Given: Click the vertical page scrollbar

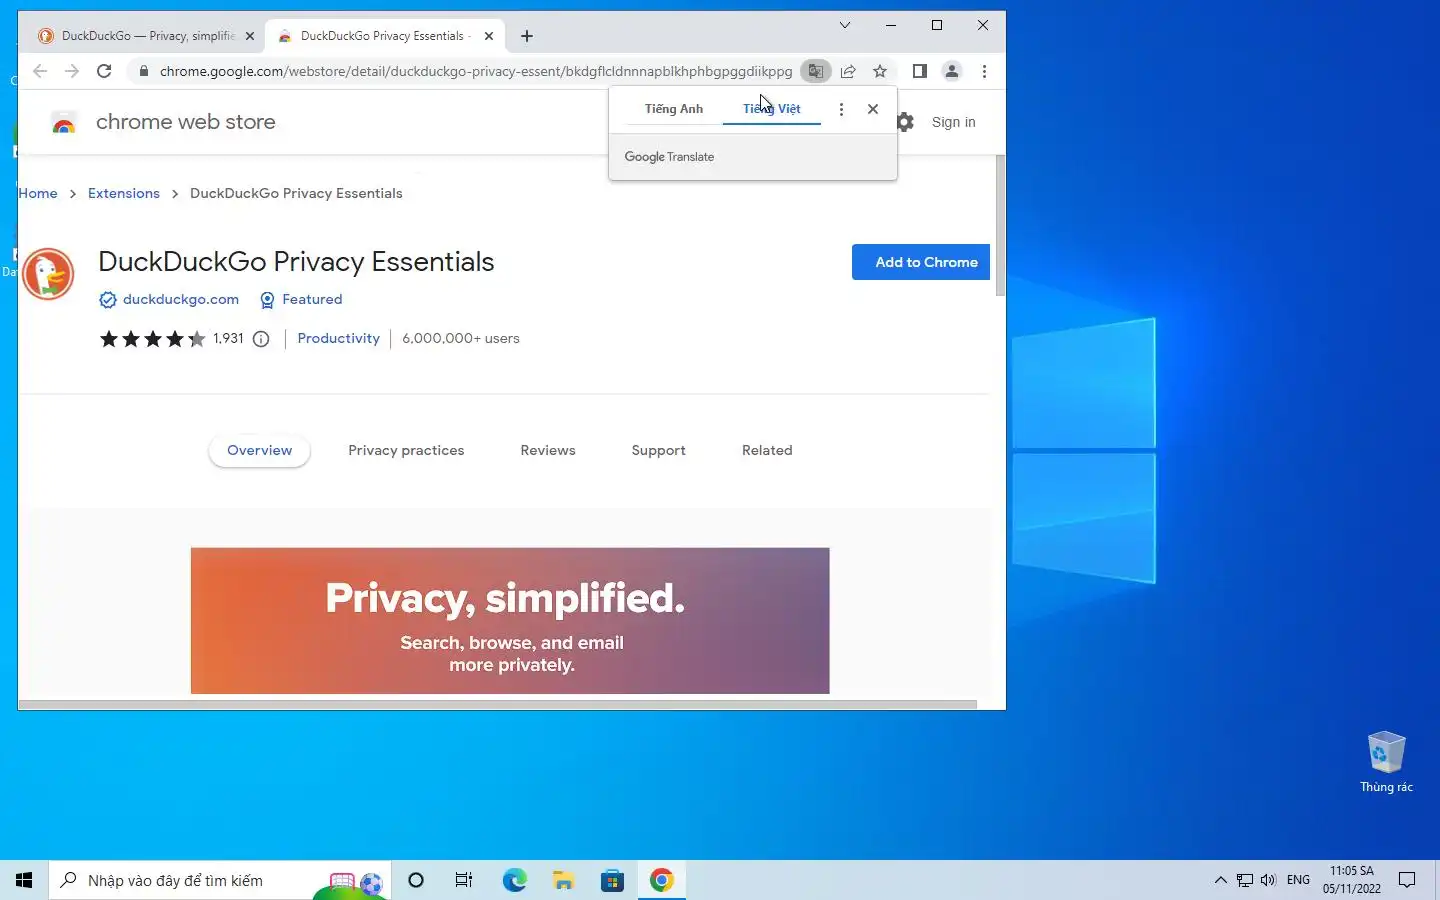Looking at the screenshot, I should pyautogui.click(x=1000, y=225).
